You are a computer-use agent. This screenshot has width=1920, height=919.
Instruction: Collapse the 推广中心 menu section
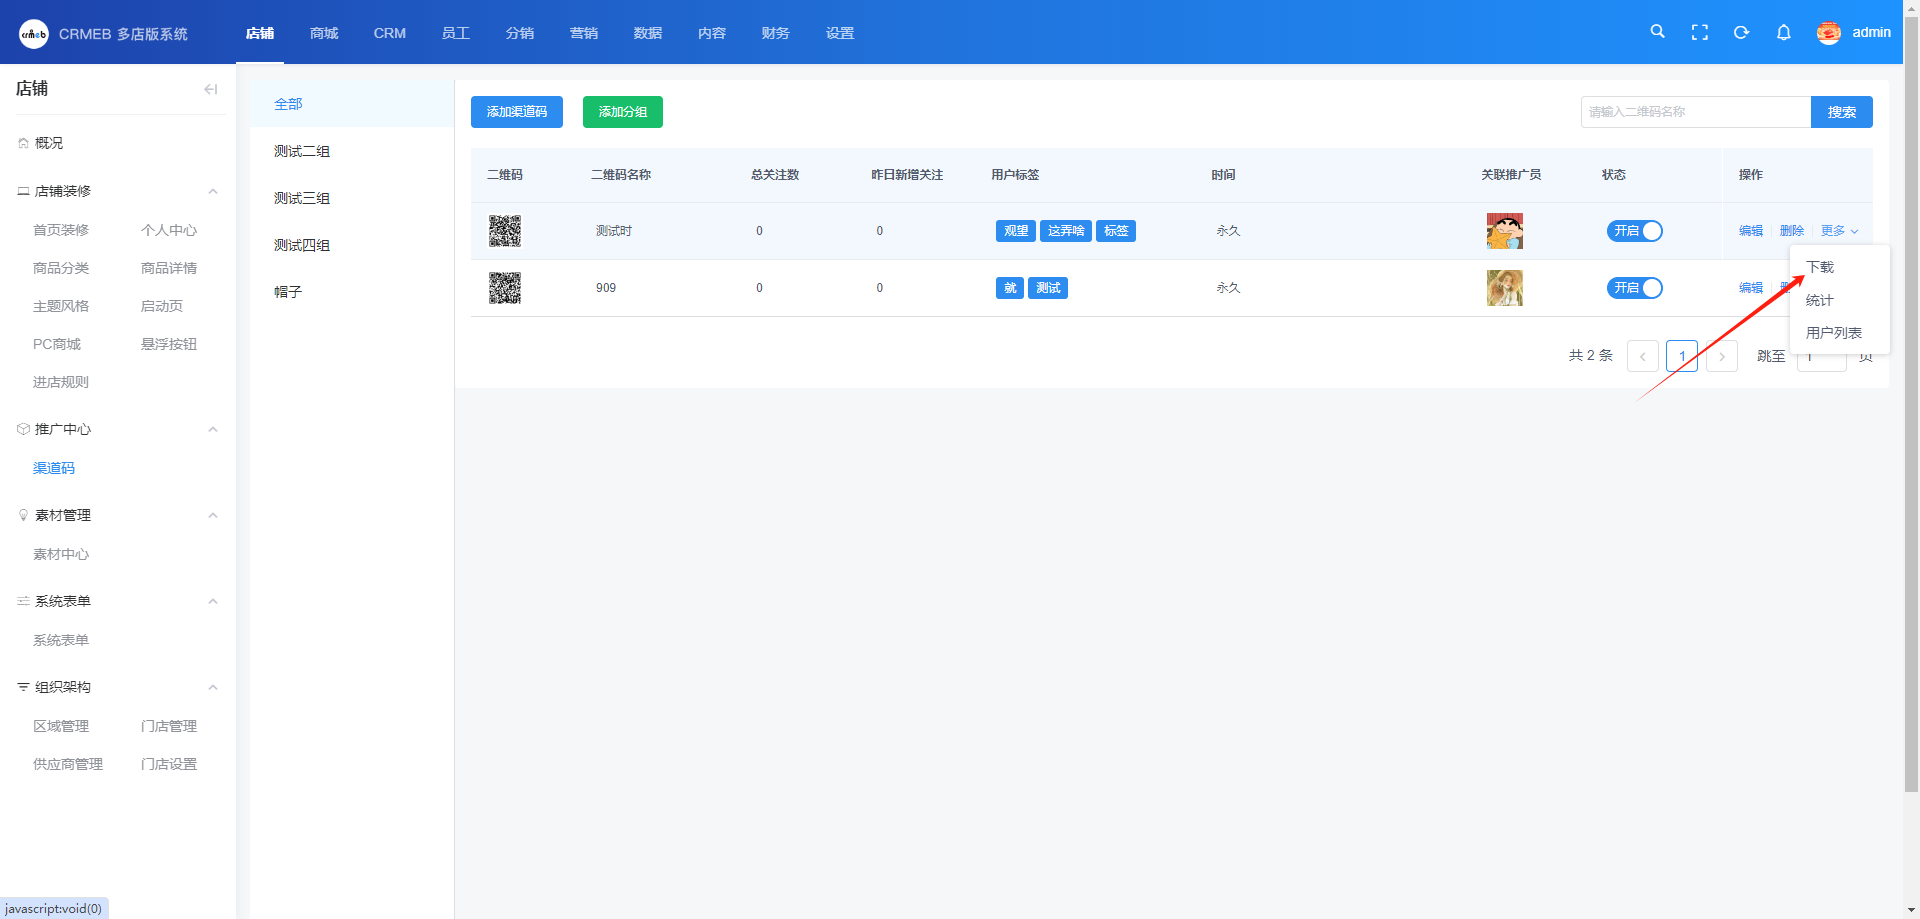click(212, 429)
